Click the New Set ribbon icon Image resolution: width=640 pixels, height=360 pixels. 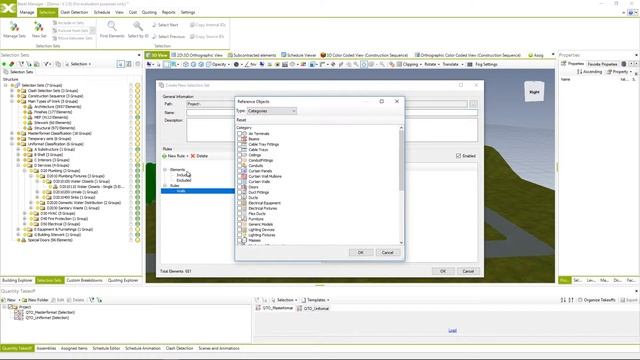39,28
